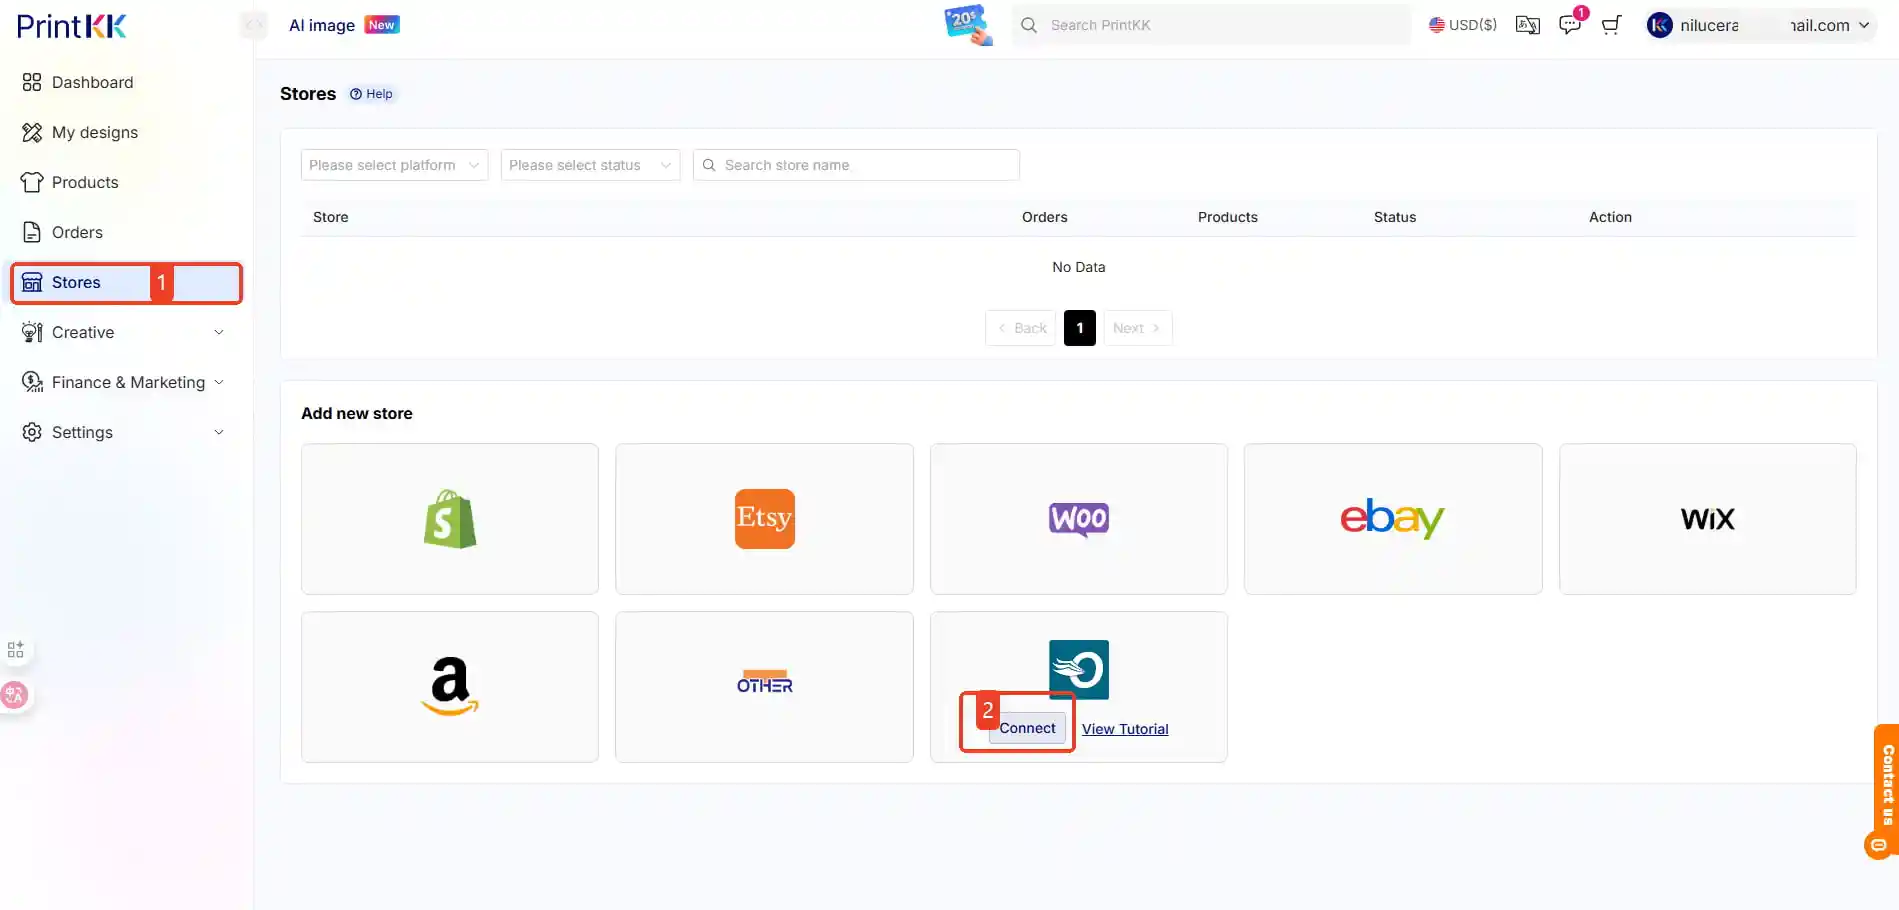1899x910 pixels.
Task: Expand the Creative menu
Action: coord(126,332)
